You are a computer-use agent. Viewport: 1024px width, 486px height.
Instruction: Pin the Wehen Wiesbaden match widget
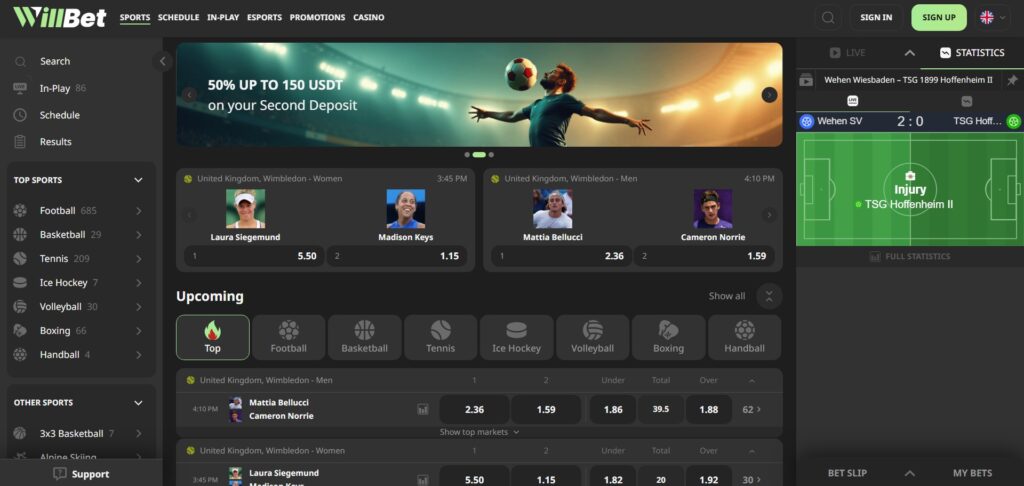coord(1012,80)
